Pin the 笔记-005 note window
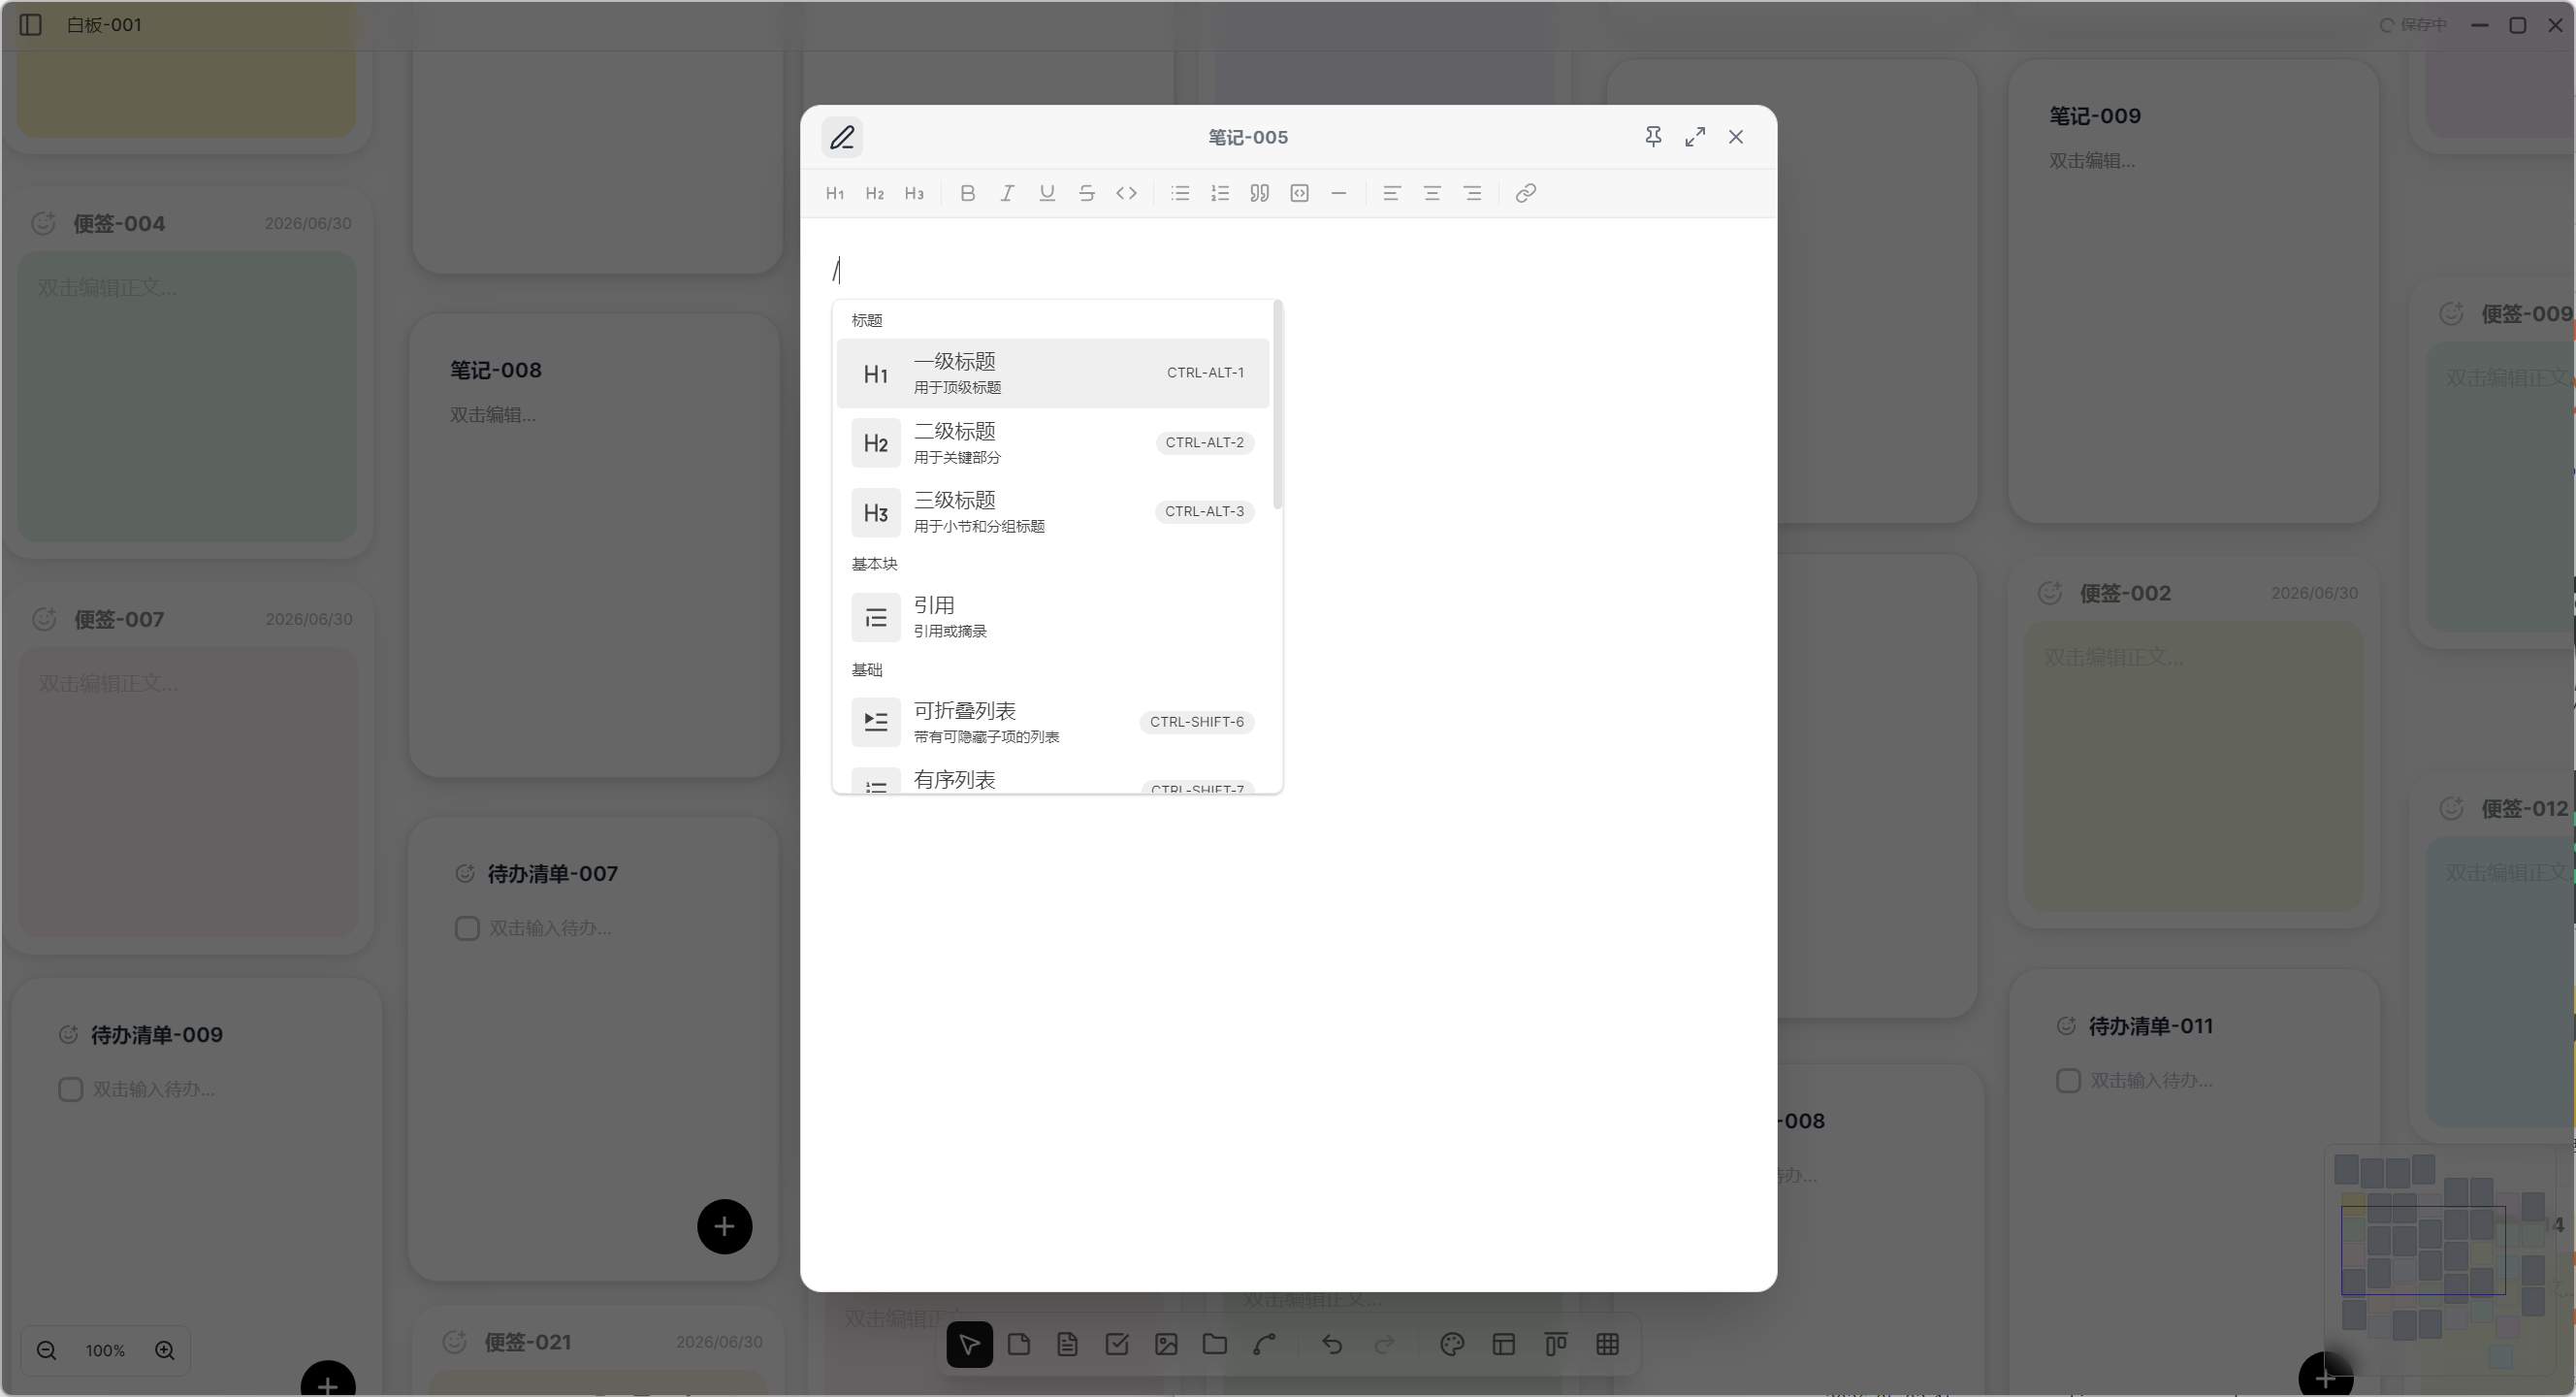This screenshot has height=1397, width=2576. pyautogui.click(x=1653, y=137)
